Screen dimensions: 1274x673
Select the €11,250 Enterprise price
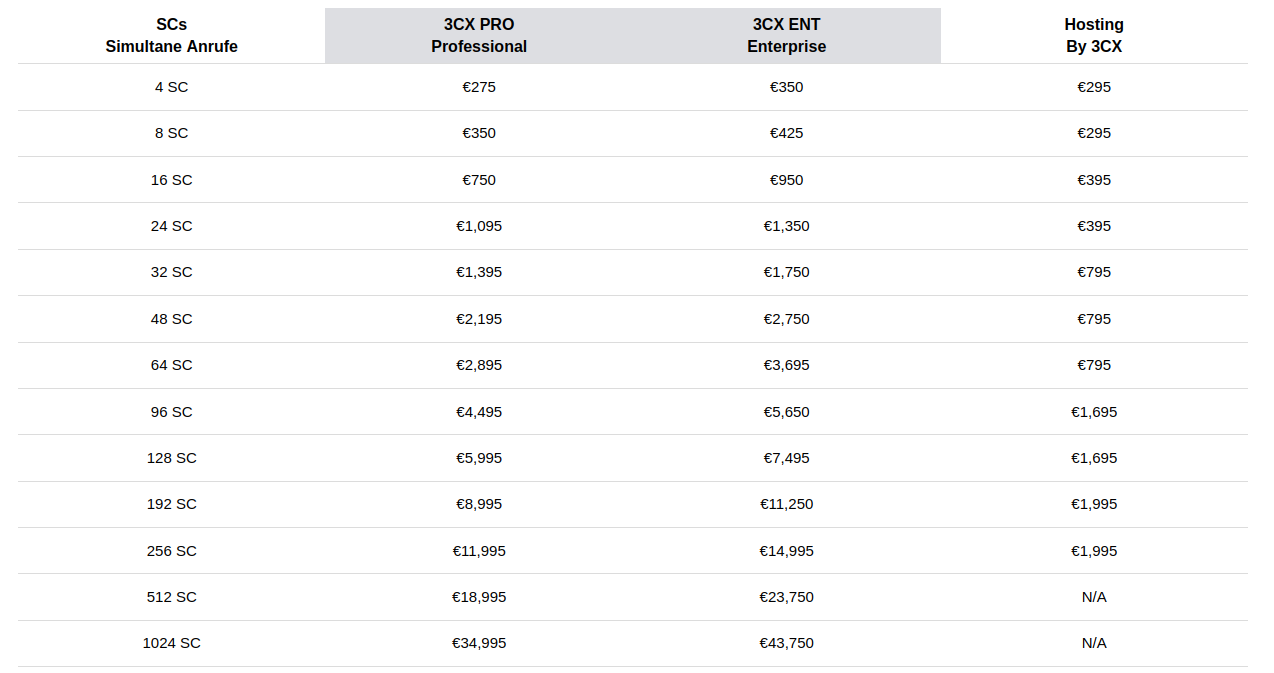tap(787, 504)
